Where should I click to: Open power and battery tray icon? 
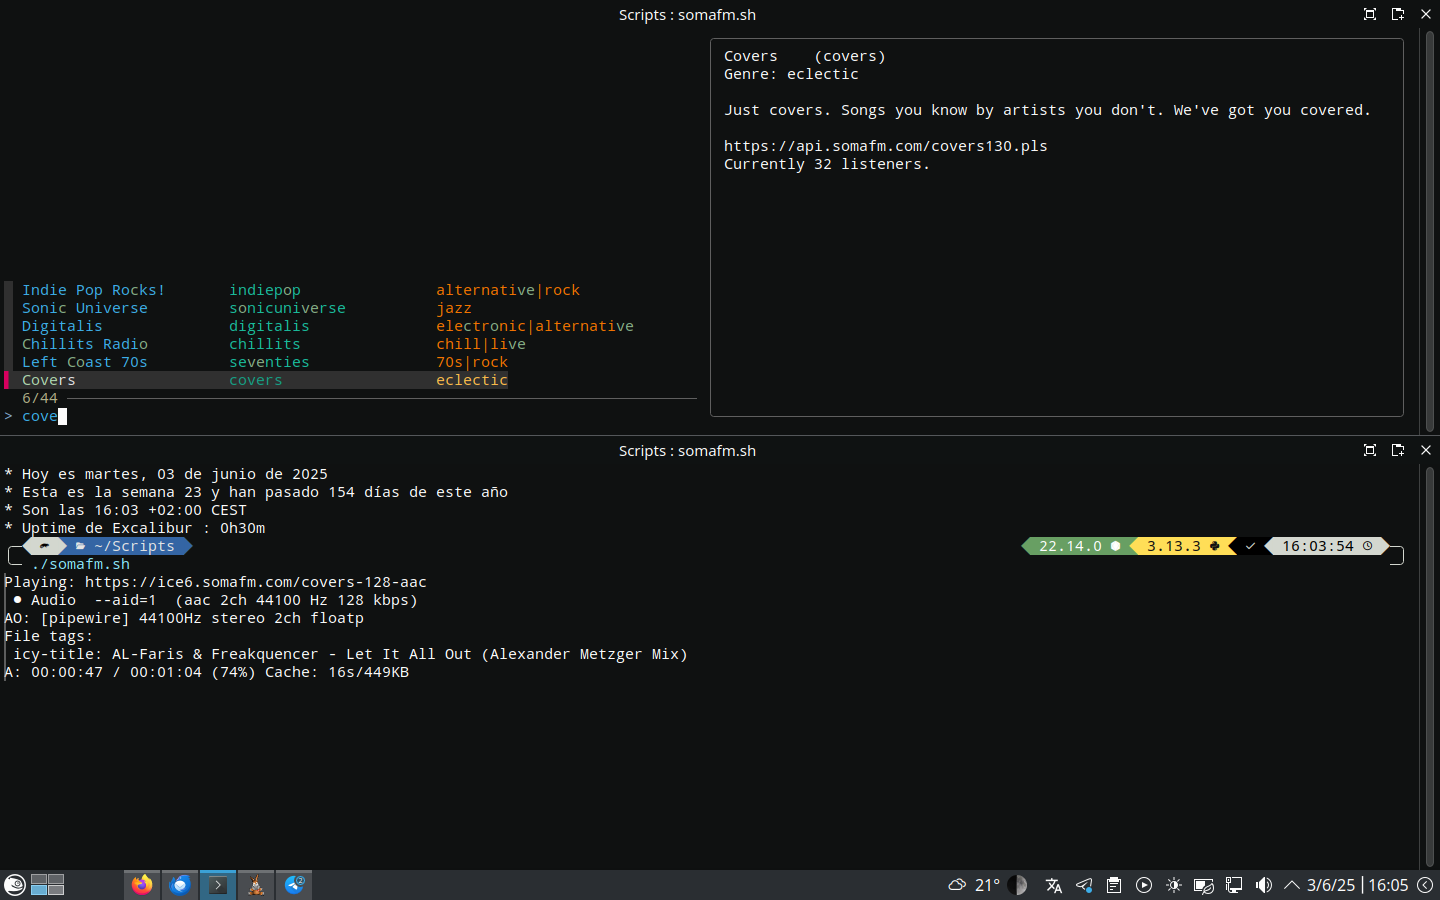click(1204, 885)
